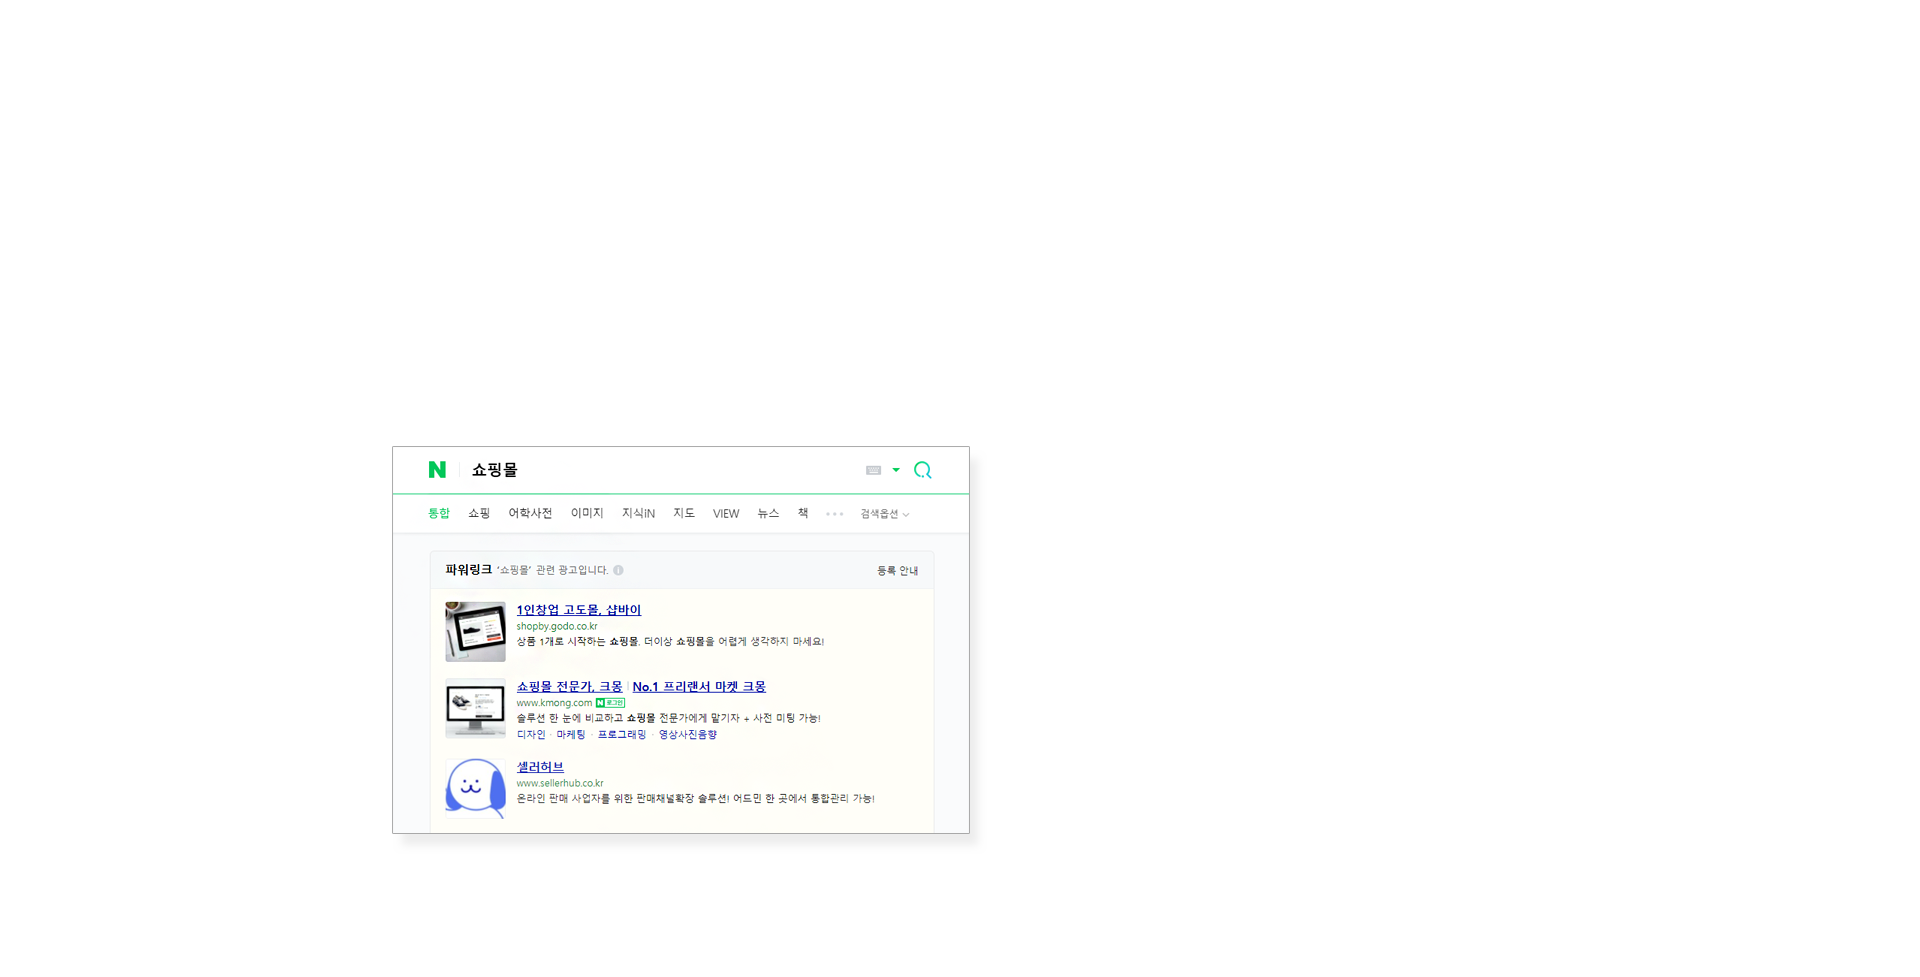Open the 어학사전 tab
The width and height of the screenshot is (1920, 977).
(x=530, y=514)
